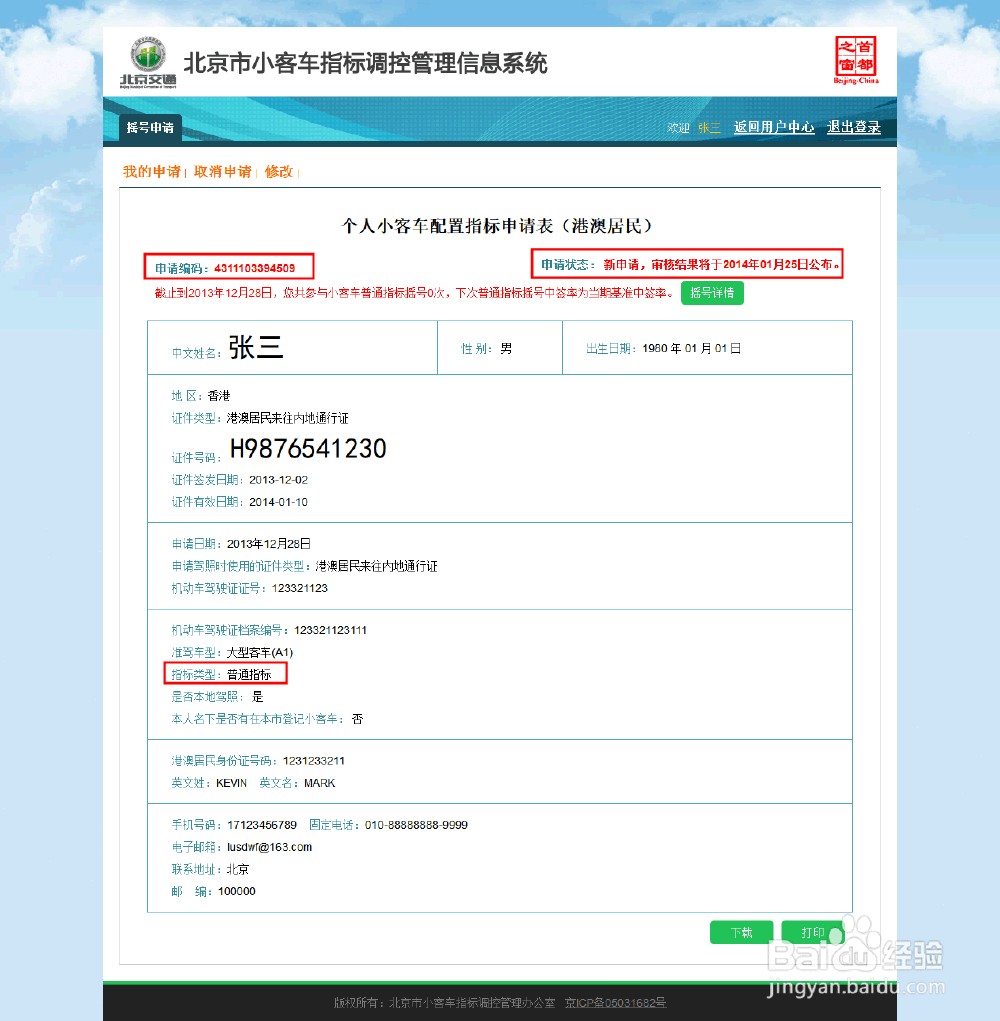
Task: Click the 打印 print button
Action: [x=814, y=932]
